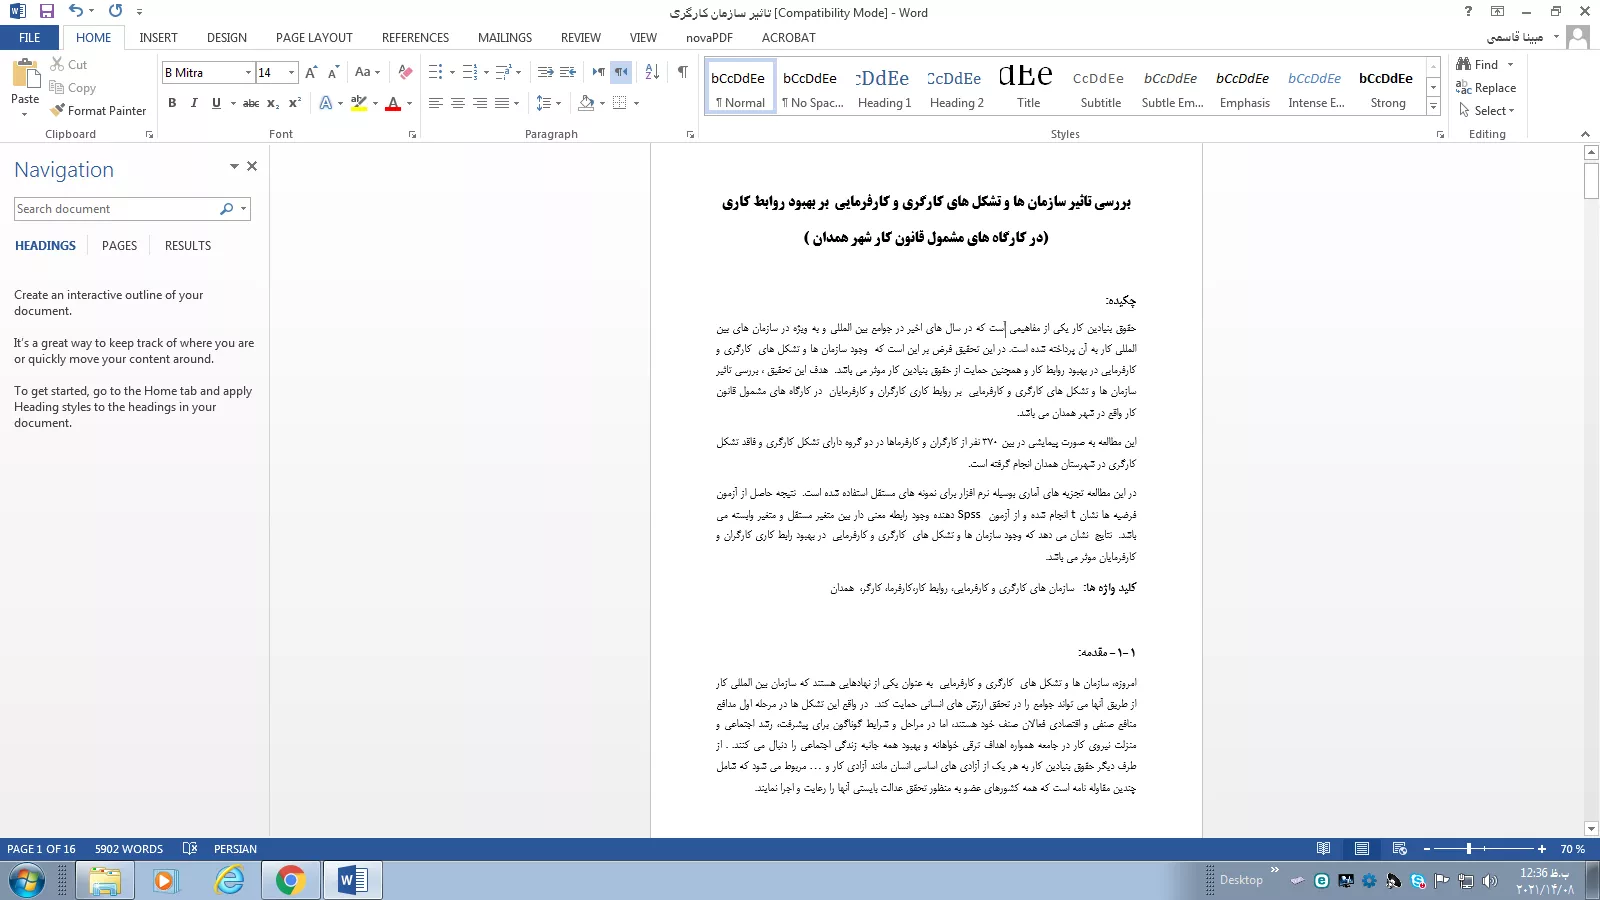Click the Sort A-Z icon

click(x=652, y=72)
